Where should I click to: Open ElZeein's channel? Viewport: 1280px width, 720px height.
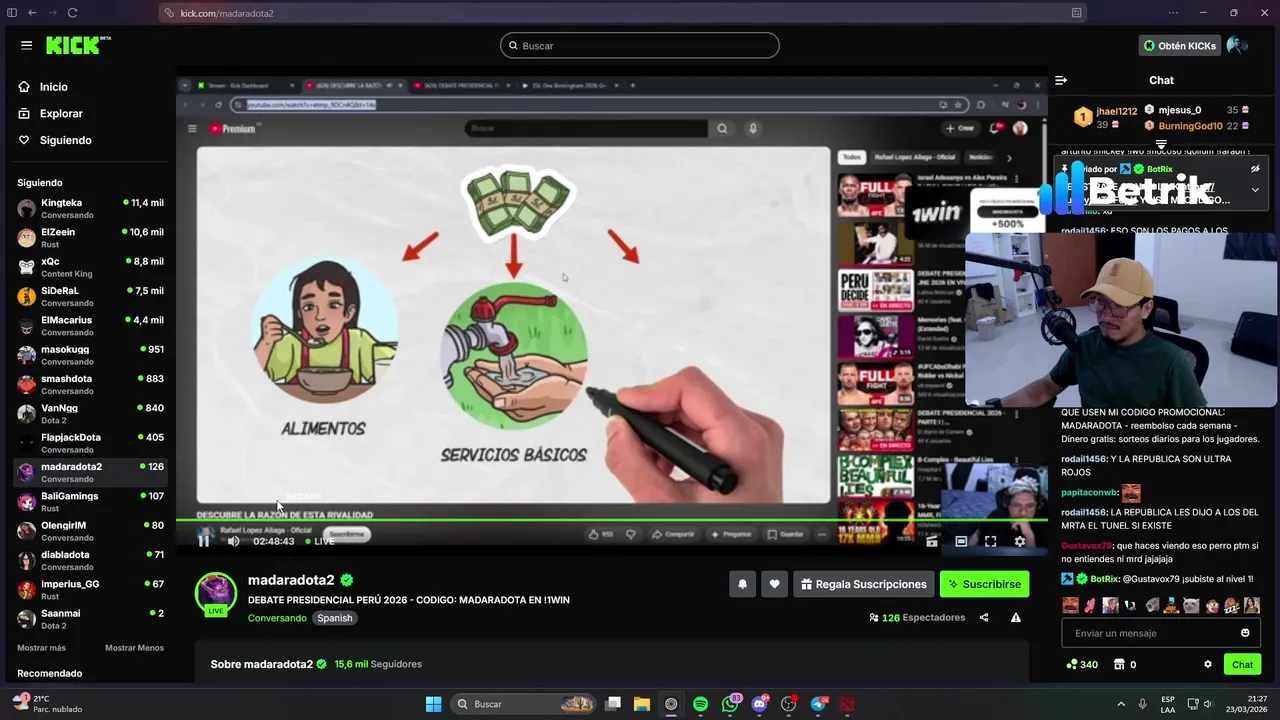(x=90, y=237)
